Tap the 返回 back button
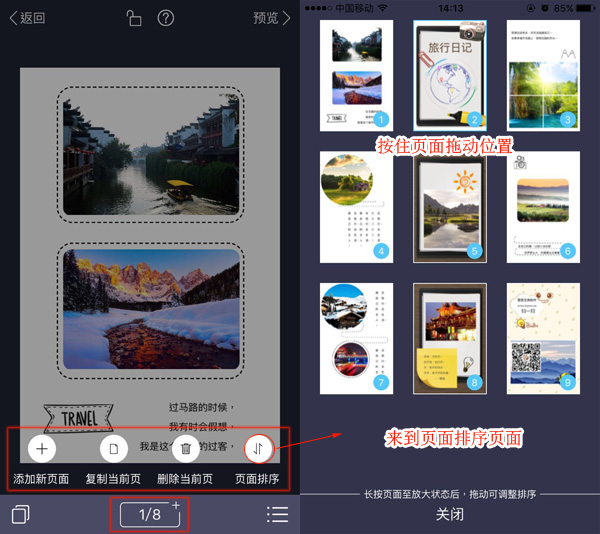Viewport: 600px width, 534px height. [28, 18]
